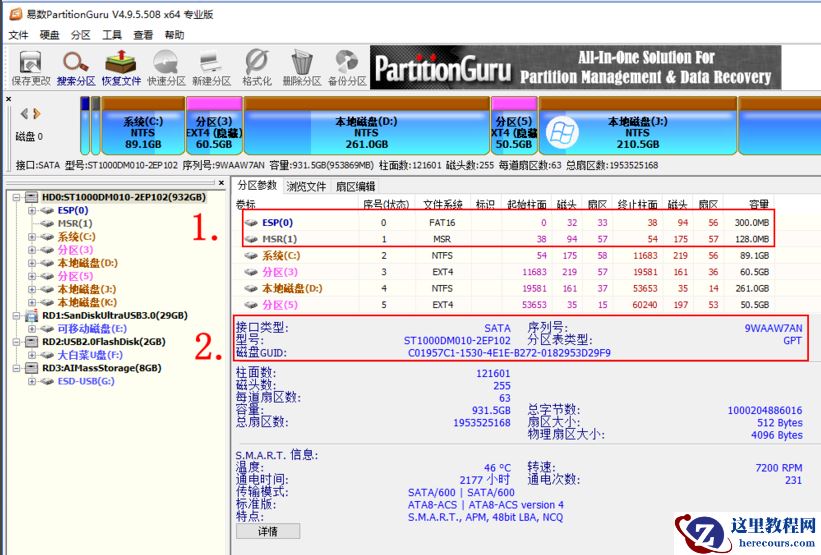Viewport: 821px width, 555px height.
Task: Open the 分区 (Partition) menu
Action: pos(81,35)
